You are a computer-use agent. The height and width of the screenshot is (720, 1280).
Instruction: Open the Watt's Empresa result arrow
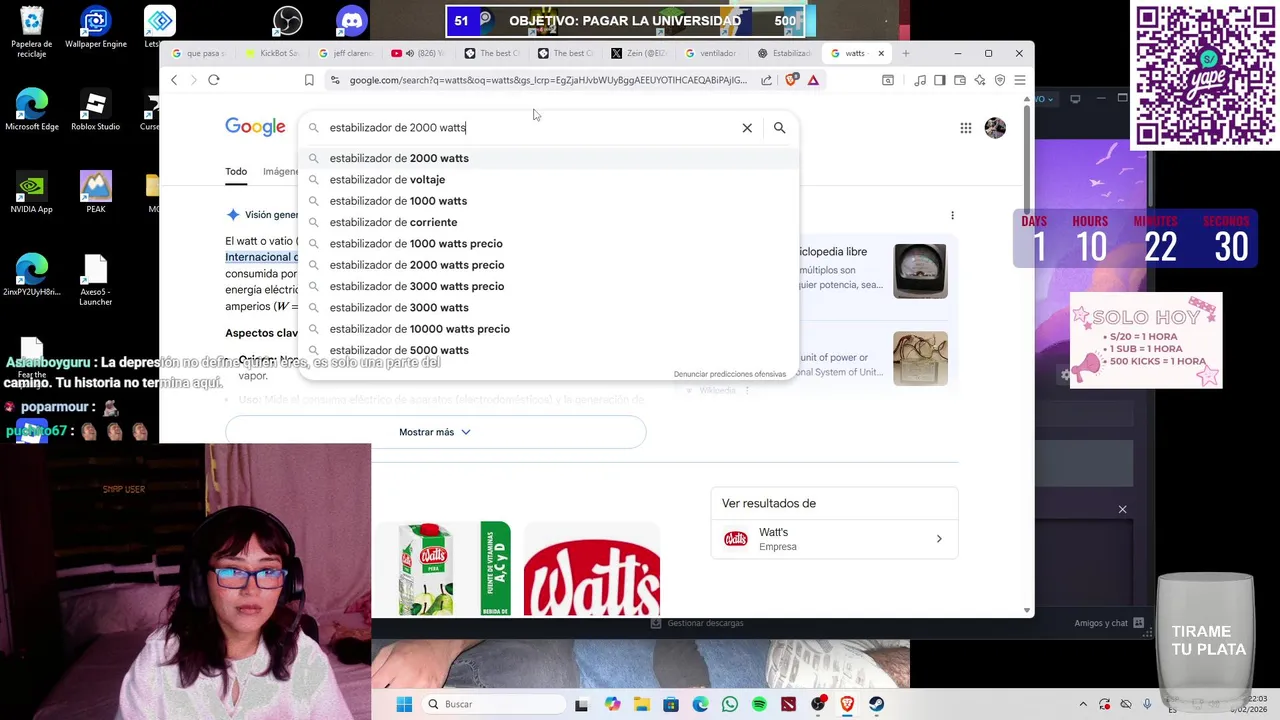click(938, 539)
